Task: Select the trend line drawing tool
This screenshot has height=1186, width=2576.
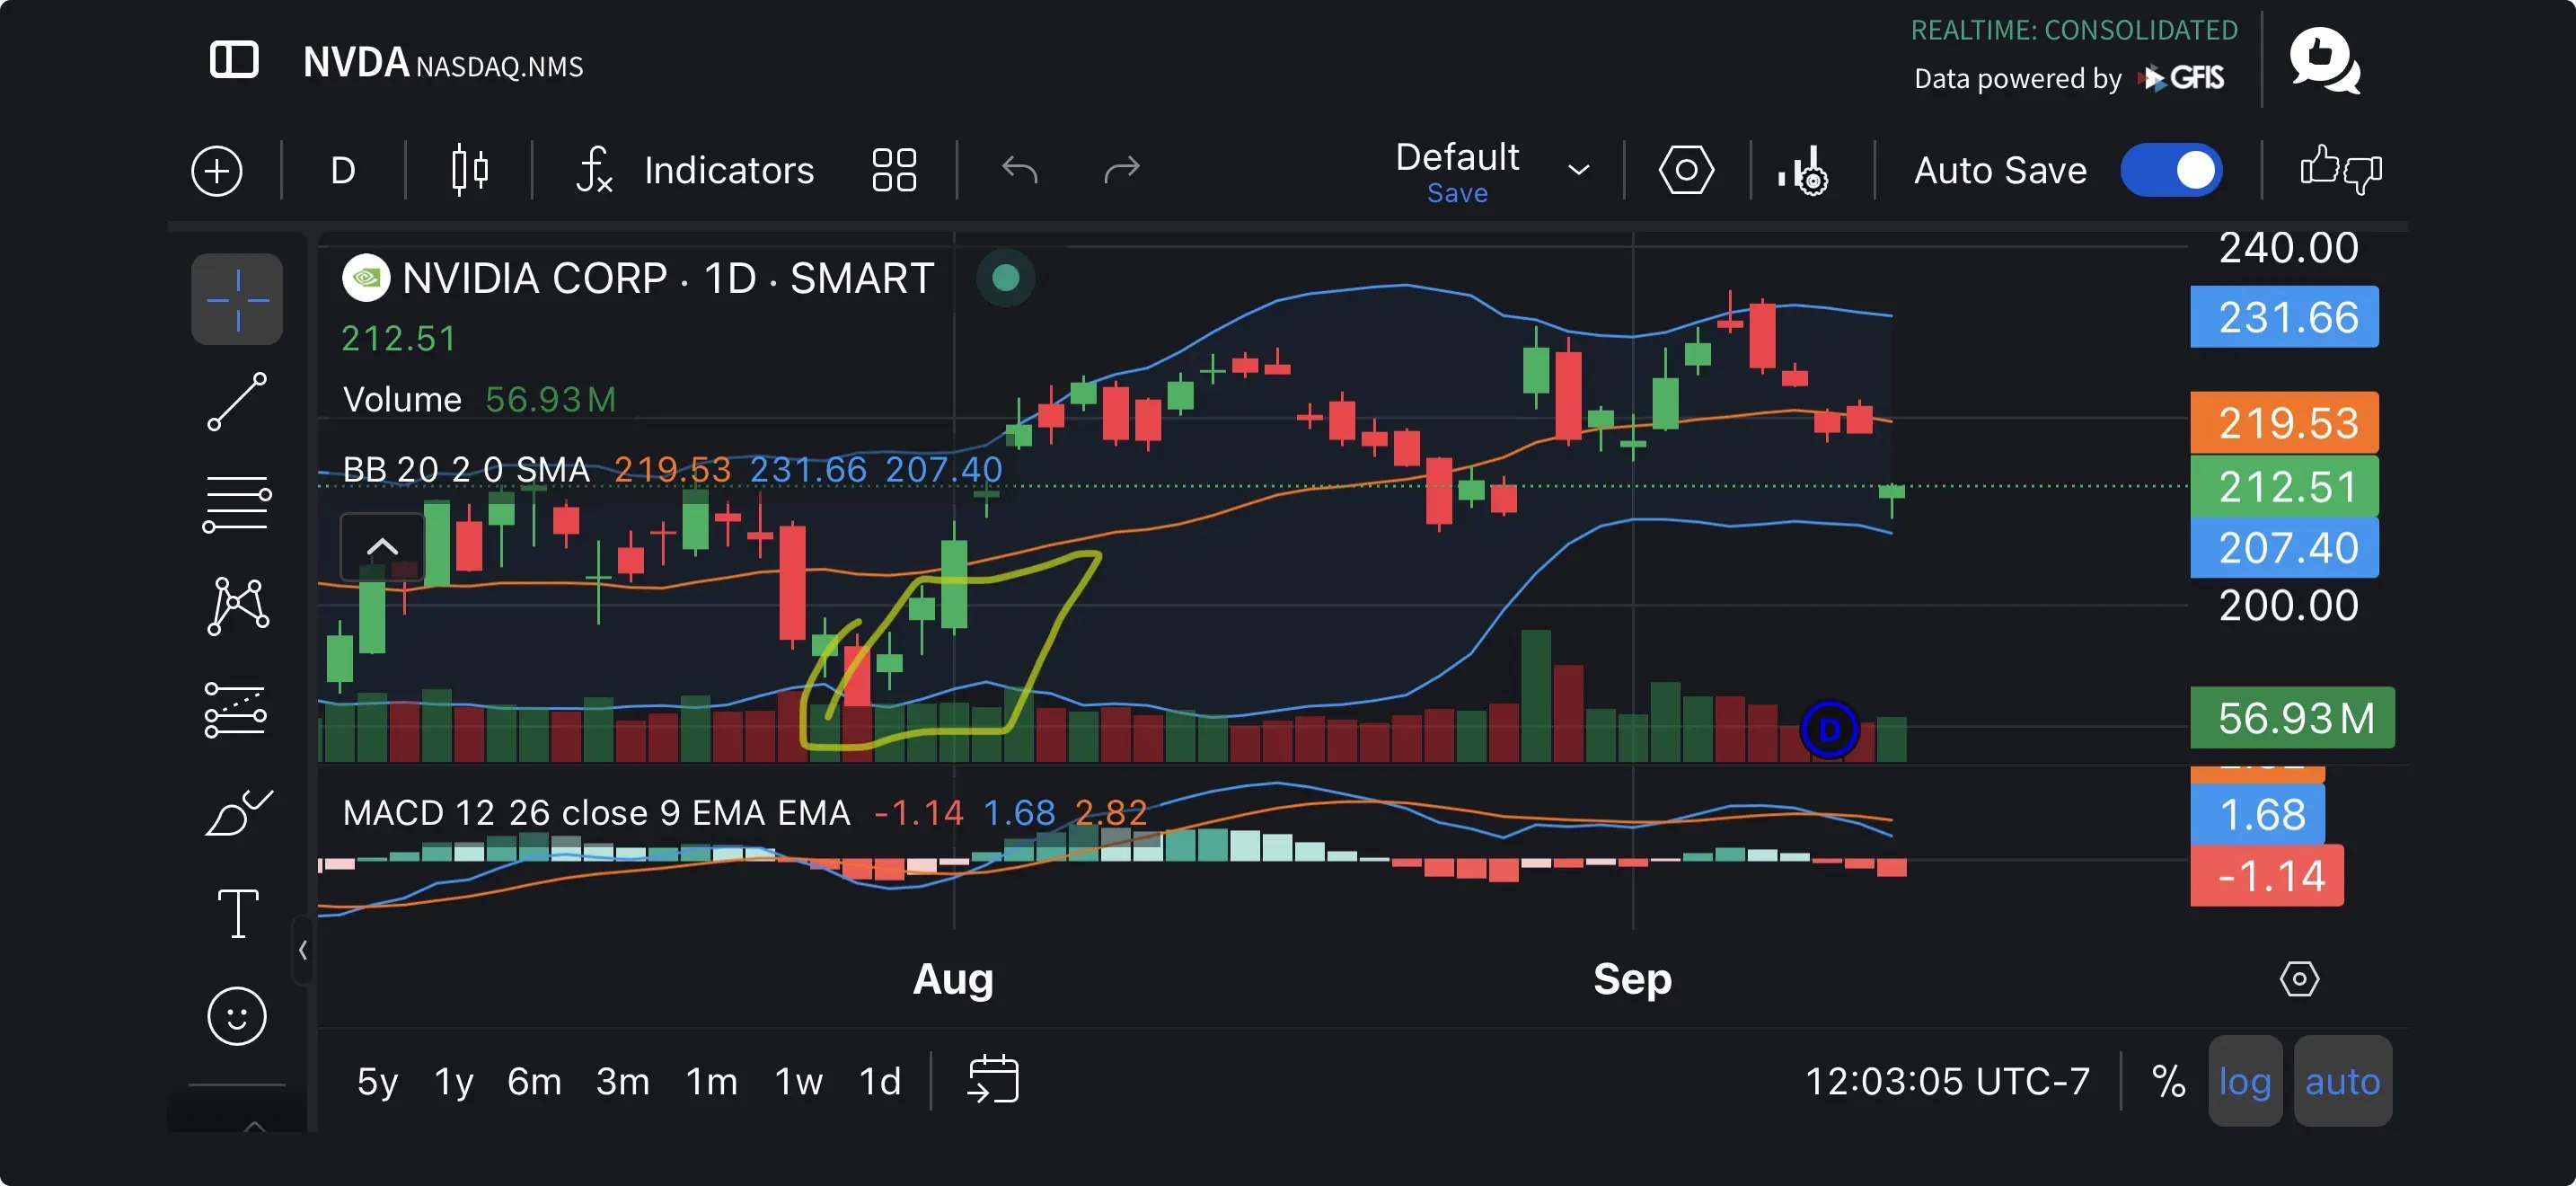Action: (237, 402)
